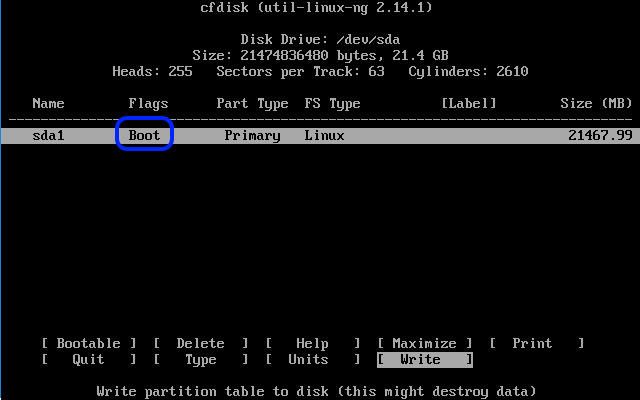This screenshot has height=400, width=640.
Task: Click the Flags column header
Action: click(x=148, y=103)
